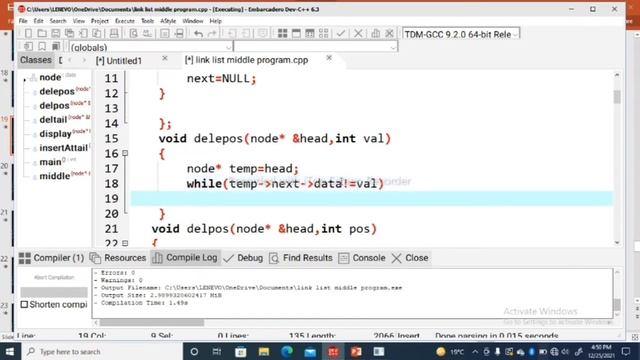Open File Explorer from the taskbar
This screenshot has width=640, height=360.
coord(264,351)
